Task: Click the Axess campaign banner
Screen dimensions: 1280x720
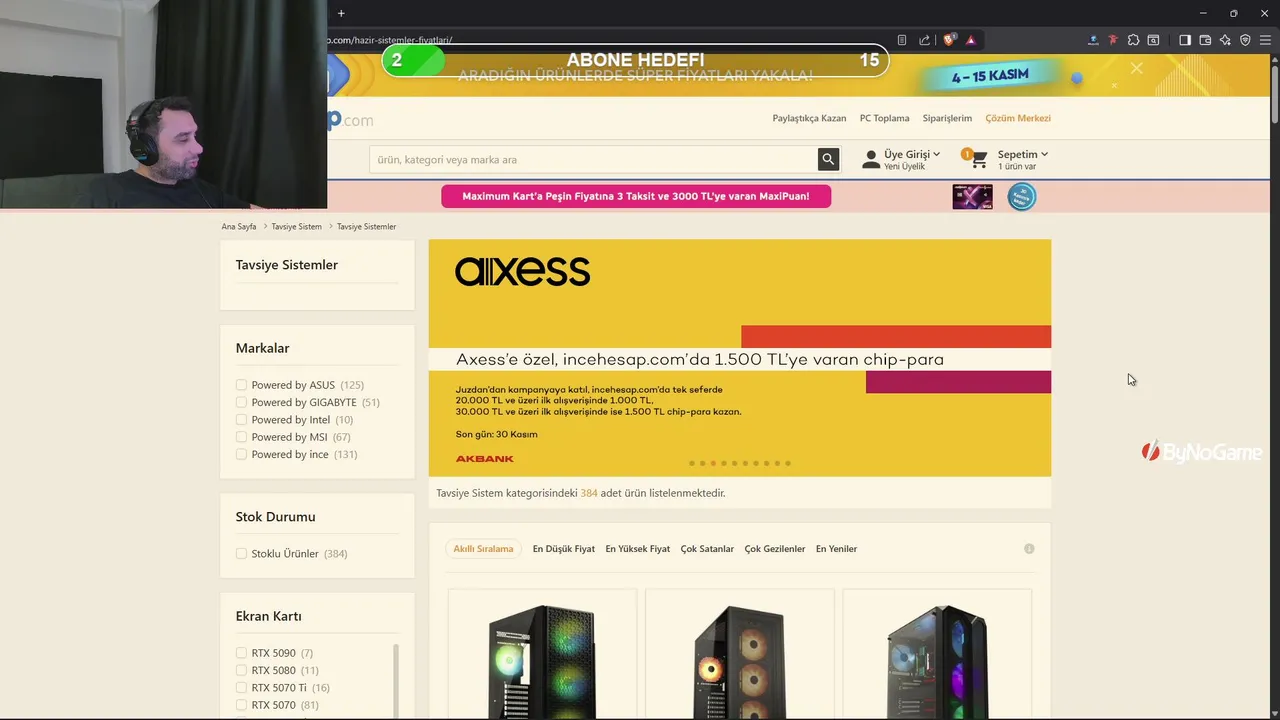Action: pyautogui.click(x=740, y=358)
